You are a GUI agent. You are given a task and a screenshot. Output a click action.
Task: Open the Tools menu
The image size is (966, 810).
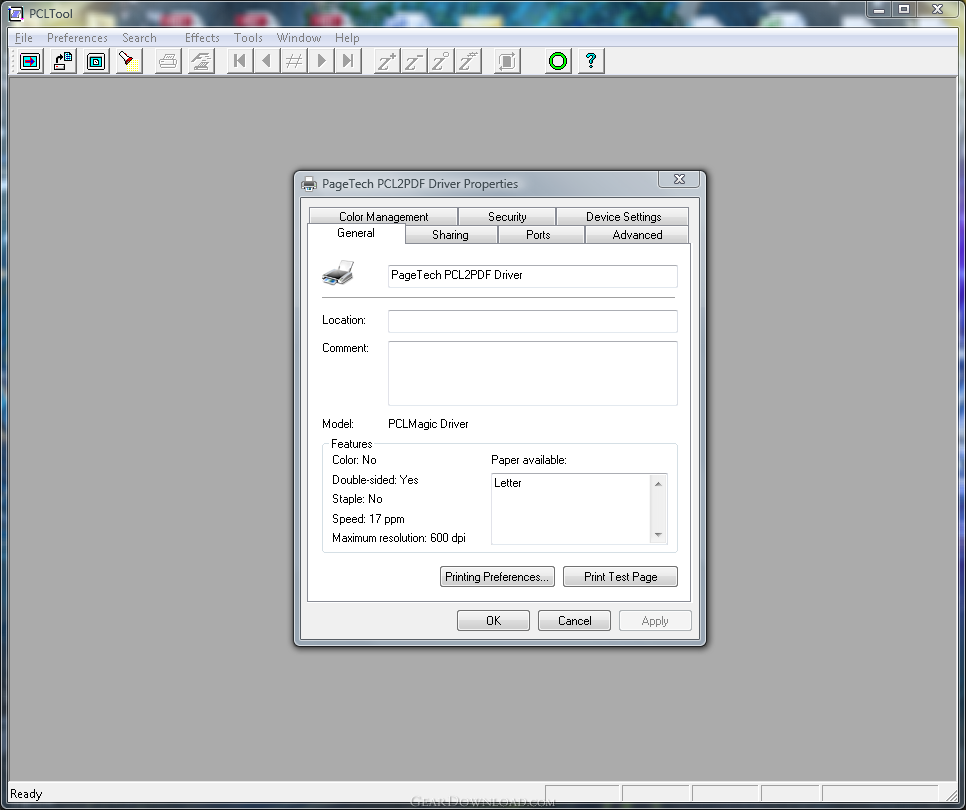point(248,38)
